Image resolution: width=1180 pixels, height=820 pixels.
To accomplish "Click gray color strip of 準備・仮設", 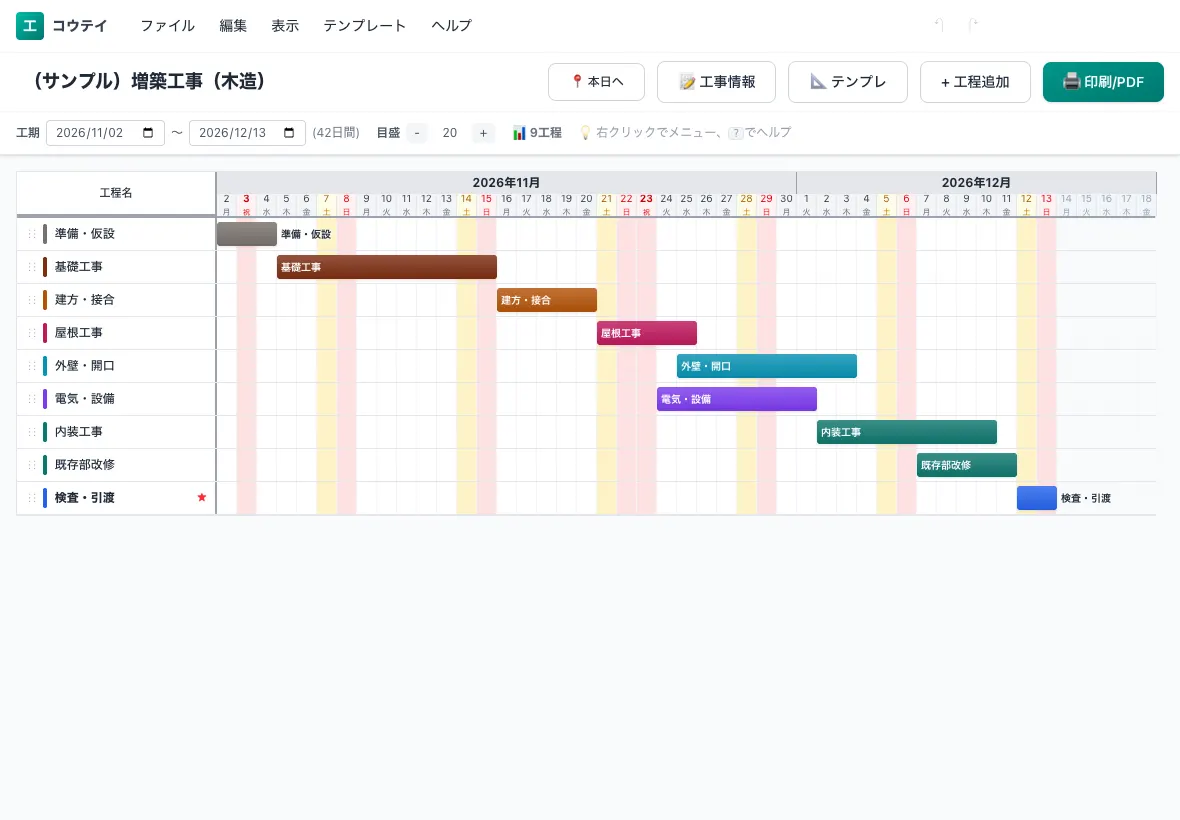I will pos(45,234).
